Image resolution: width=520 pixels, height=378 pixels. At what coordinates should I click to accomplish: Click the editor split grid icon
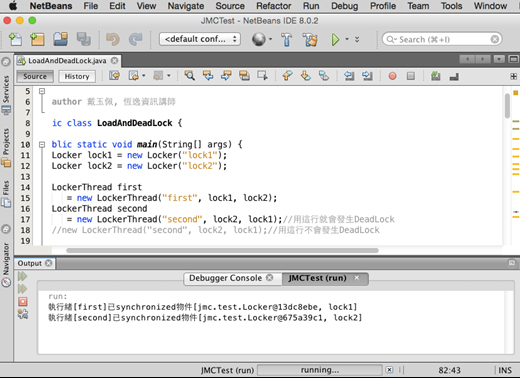click(513, 76)
